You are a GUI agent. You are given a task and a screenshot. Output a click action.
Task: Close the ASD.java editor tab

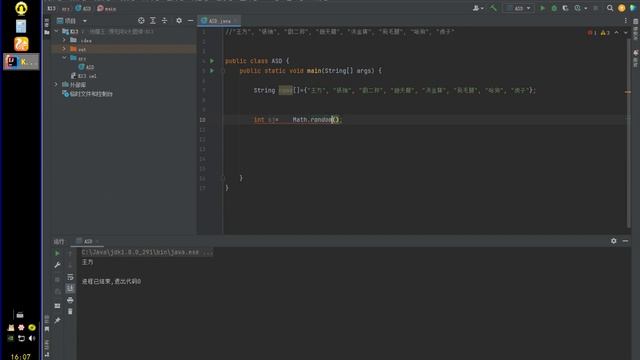236,21
